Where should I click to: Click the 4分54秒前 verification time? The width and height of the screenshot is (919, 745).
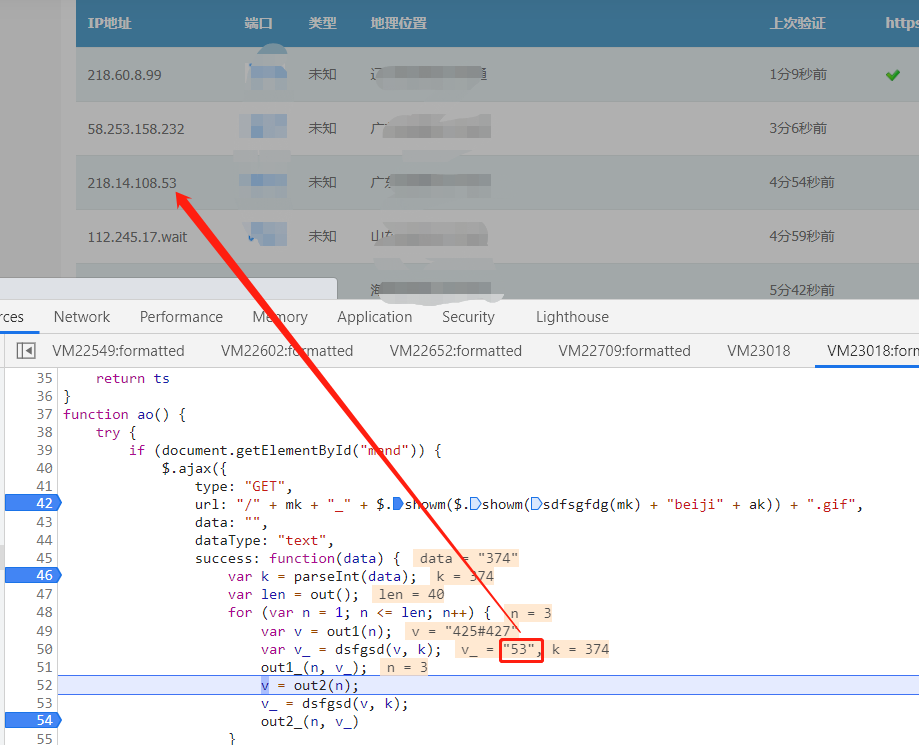[802, 182]
